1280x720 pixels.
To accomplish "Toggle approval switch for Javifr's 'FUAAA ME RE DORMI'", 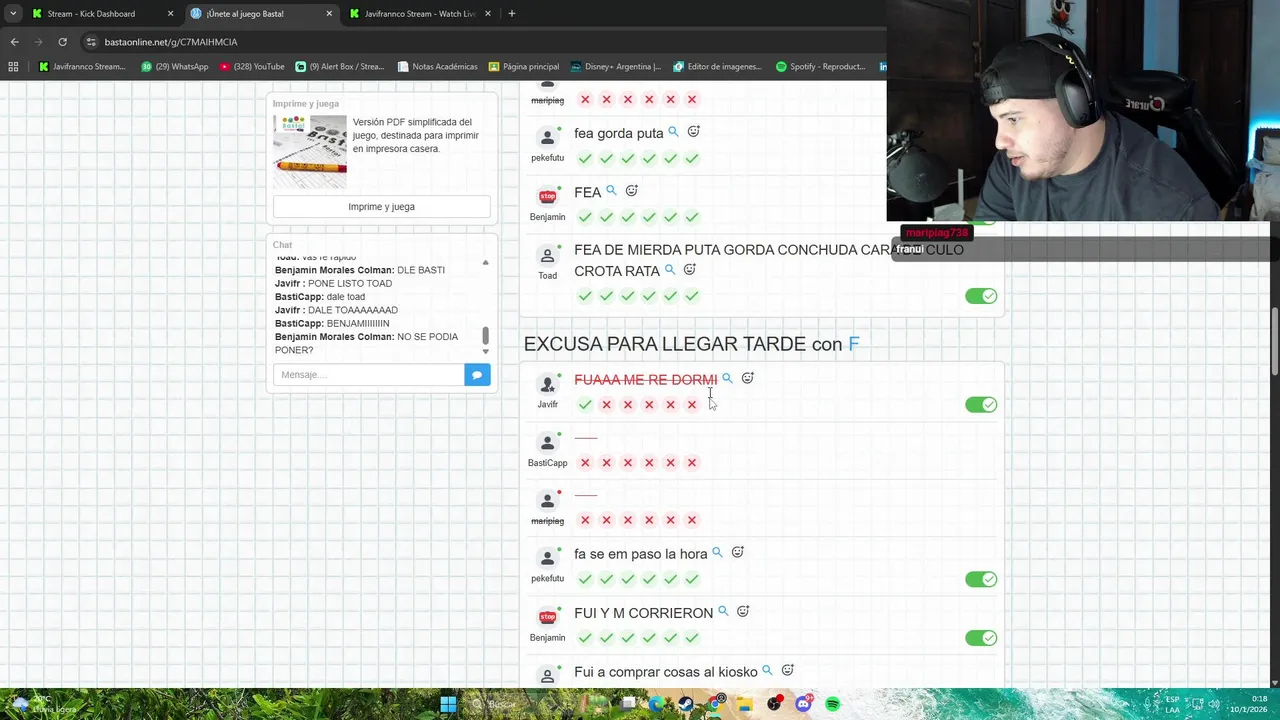I will [981, 405].
